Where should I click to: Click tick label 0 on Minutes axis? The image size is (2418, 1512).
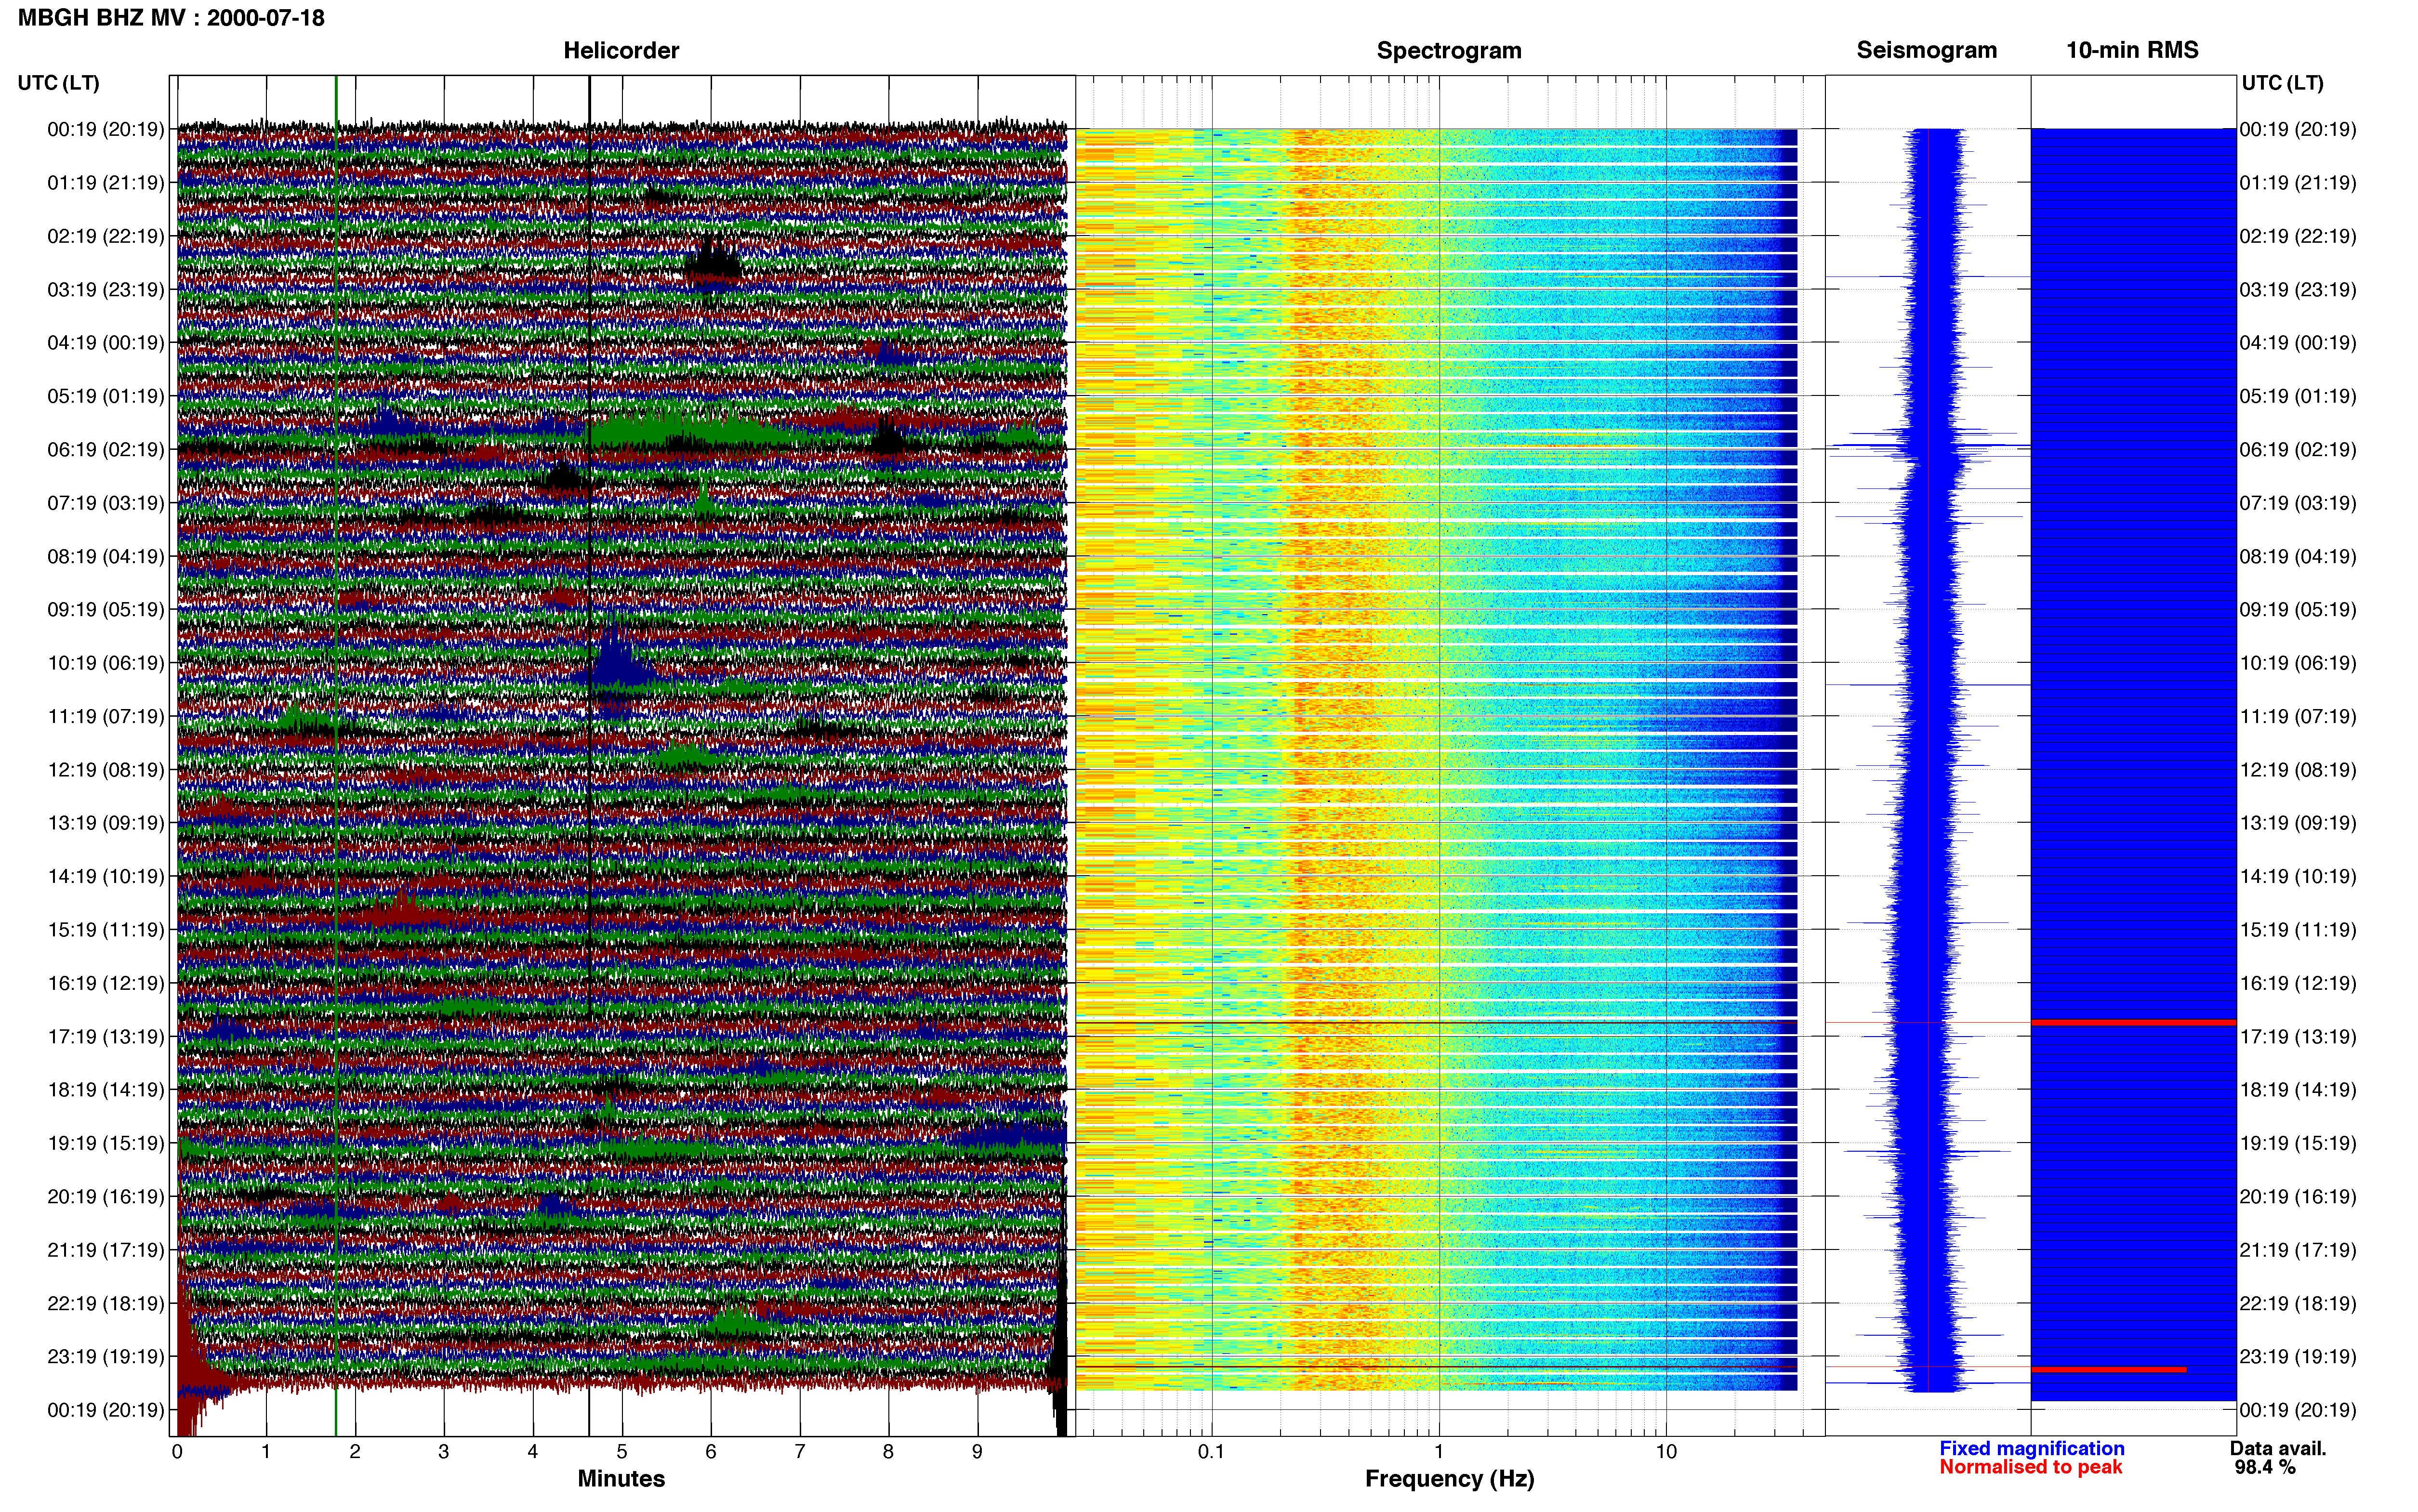click(x=177, y=1452)
